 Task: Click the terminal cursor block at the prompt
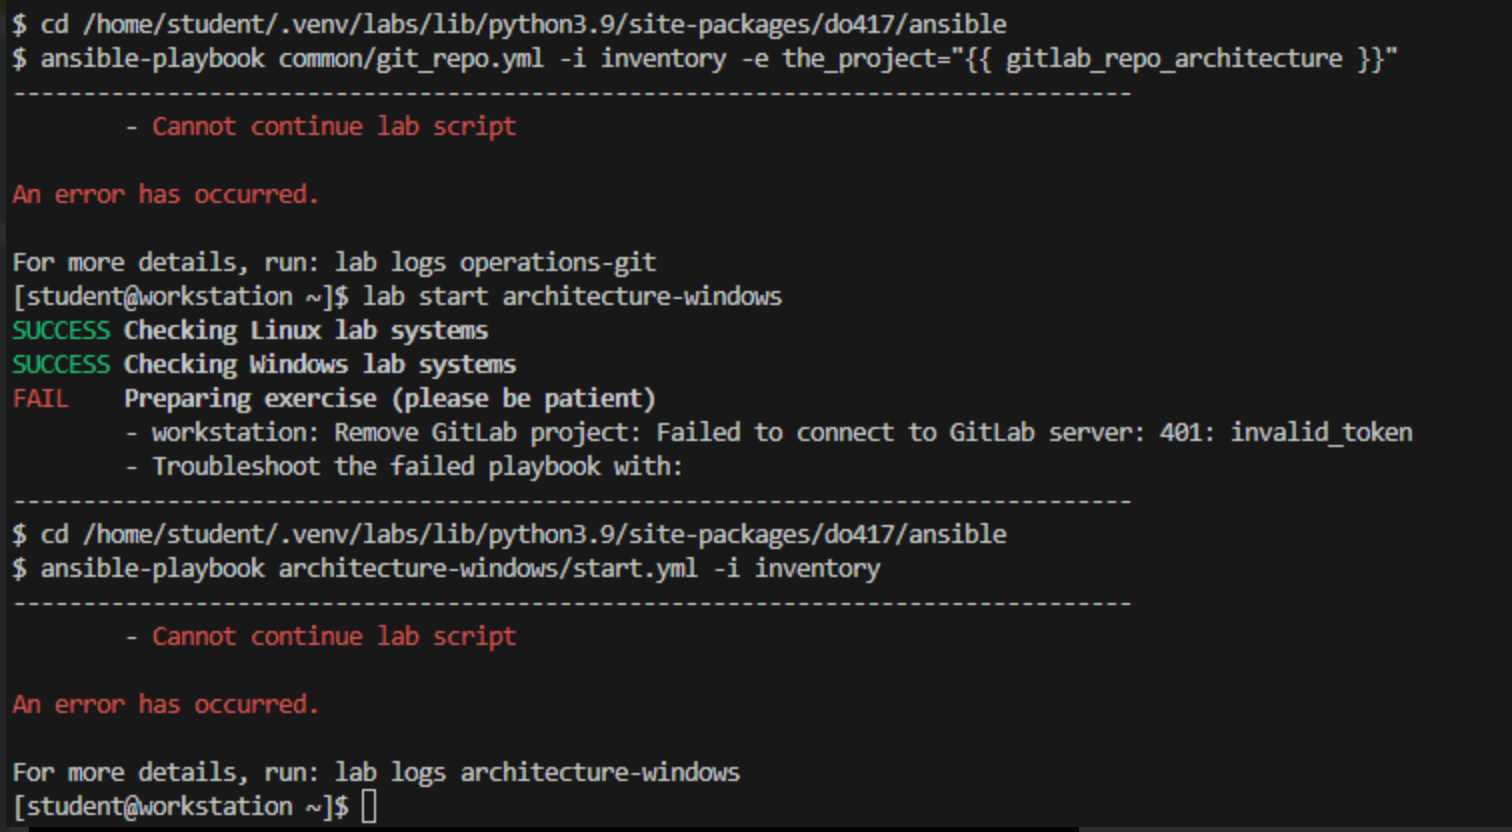pos(369,806)
